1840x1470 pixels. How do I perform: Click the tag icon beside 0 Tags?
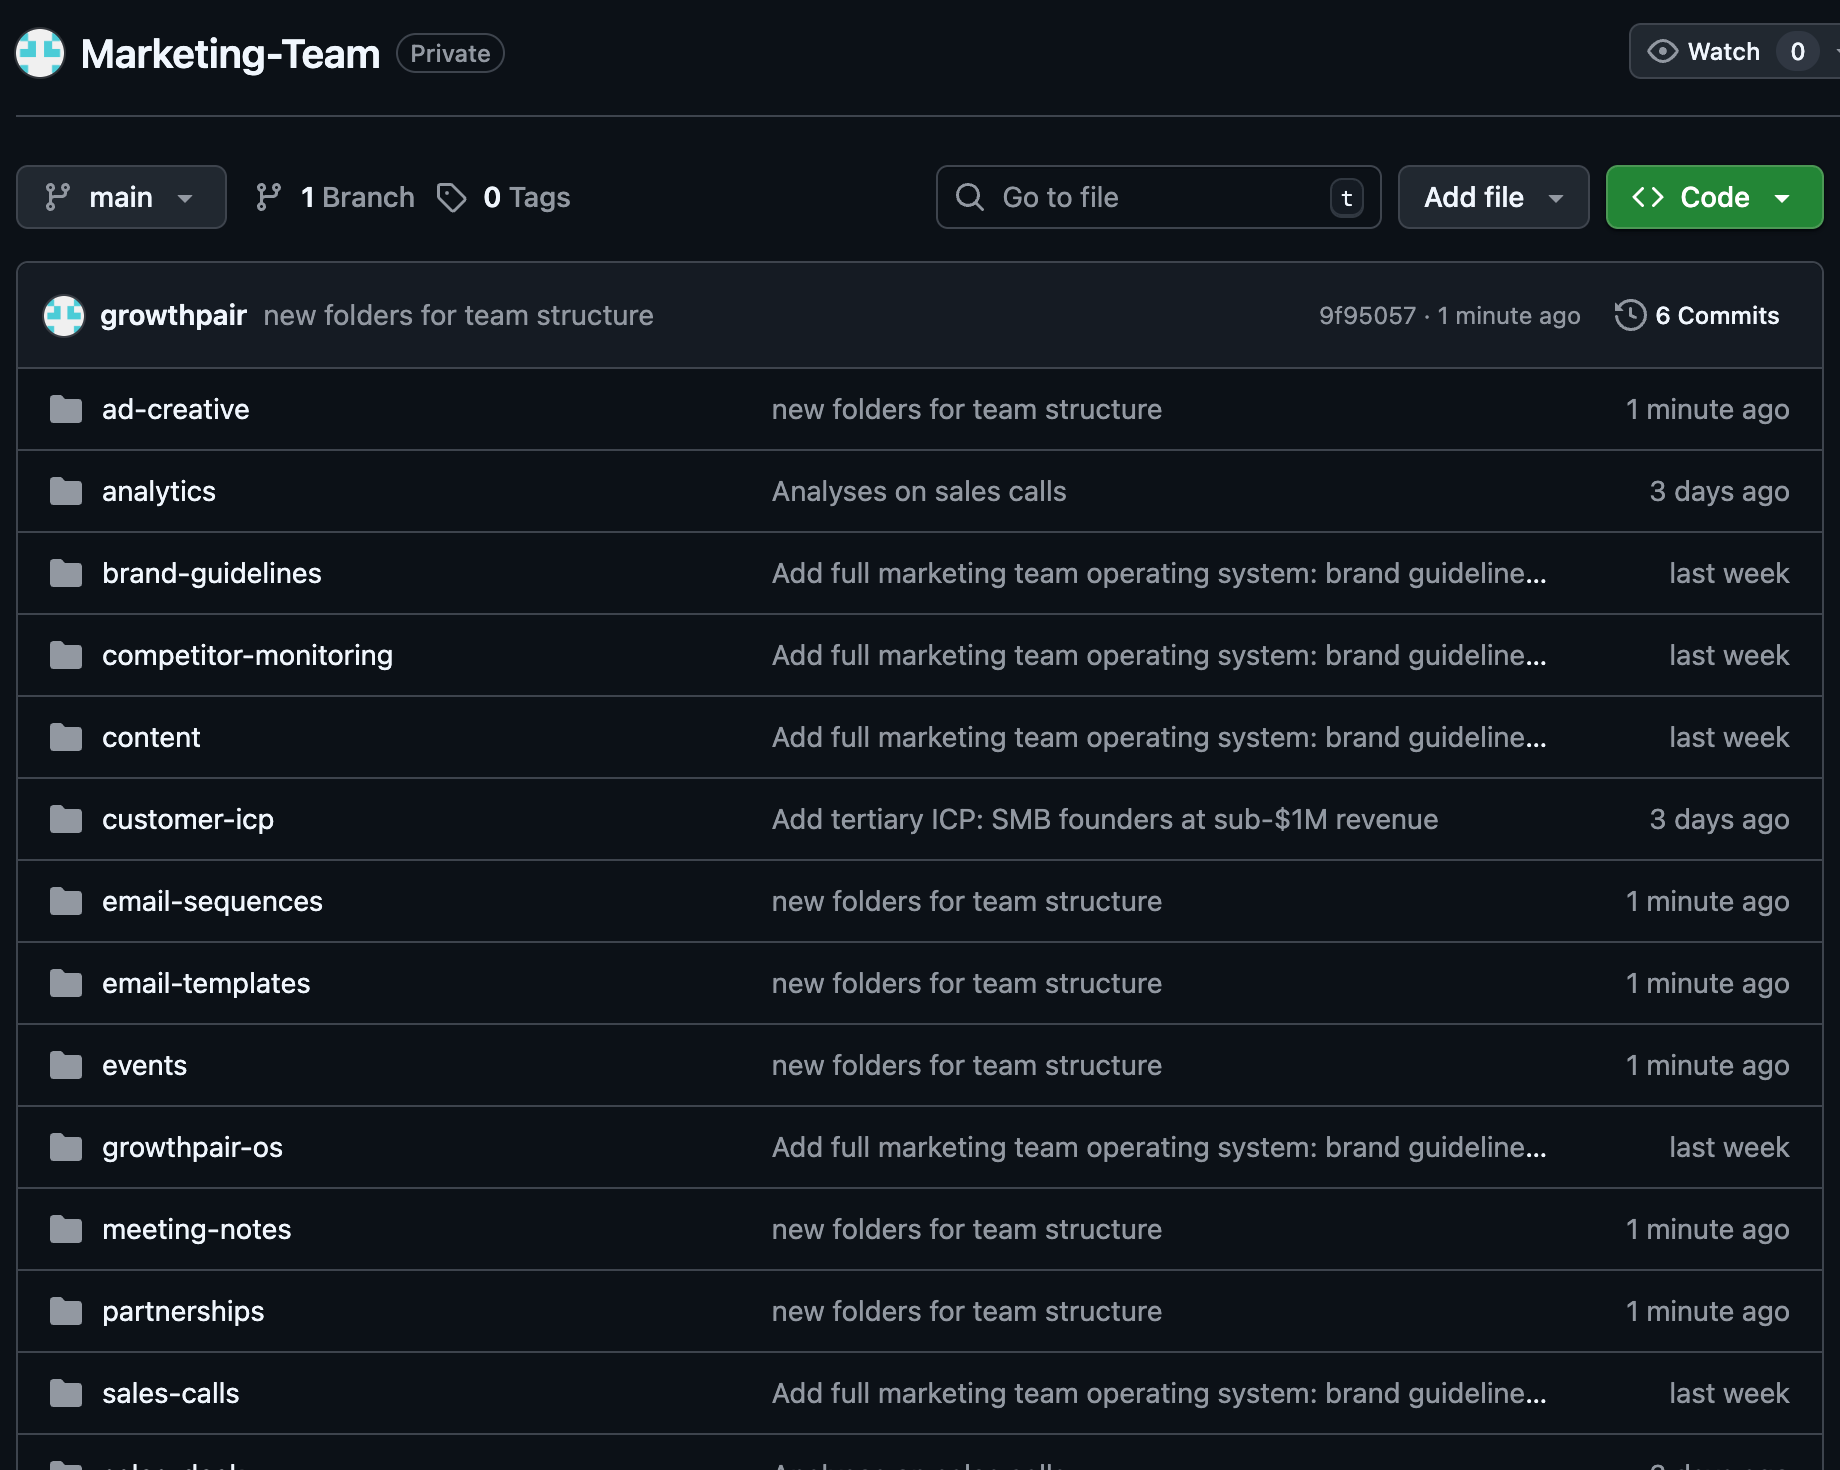(452, 197)
